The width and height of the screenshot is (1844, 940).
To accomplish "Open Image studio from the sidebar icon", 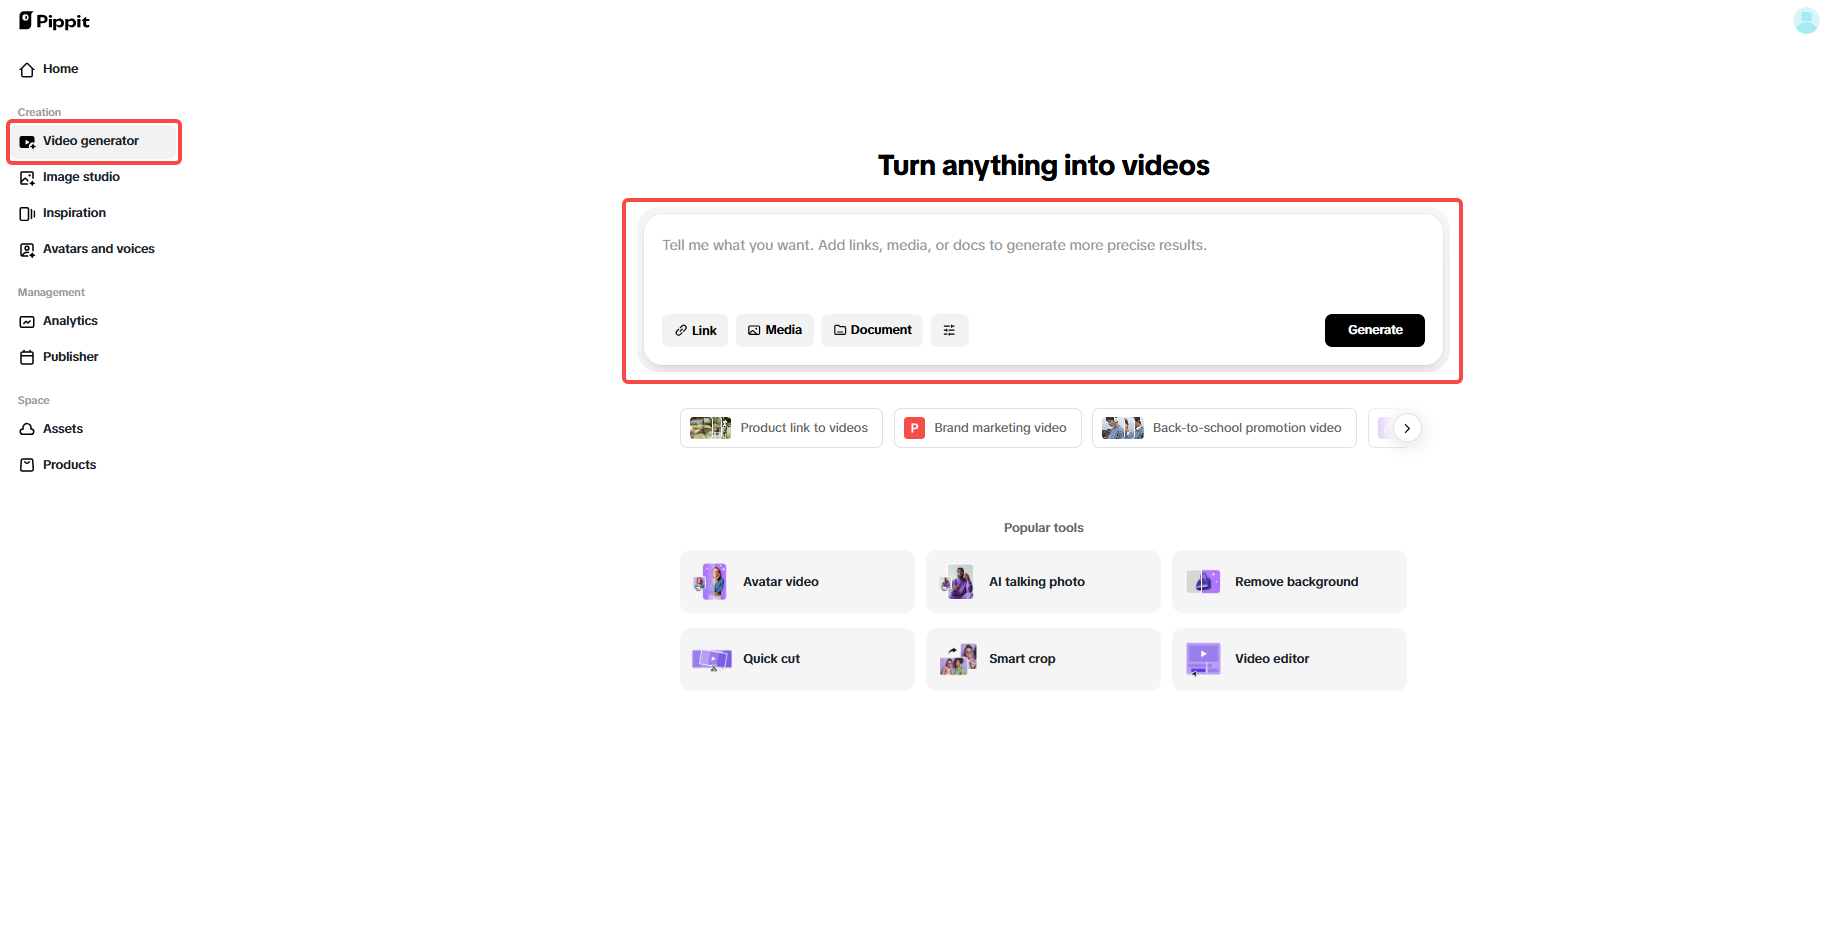I will 26,177.
